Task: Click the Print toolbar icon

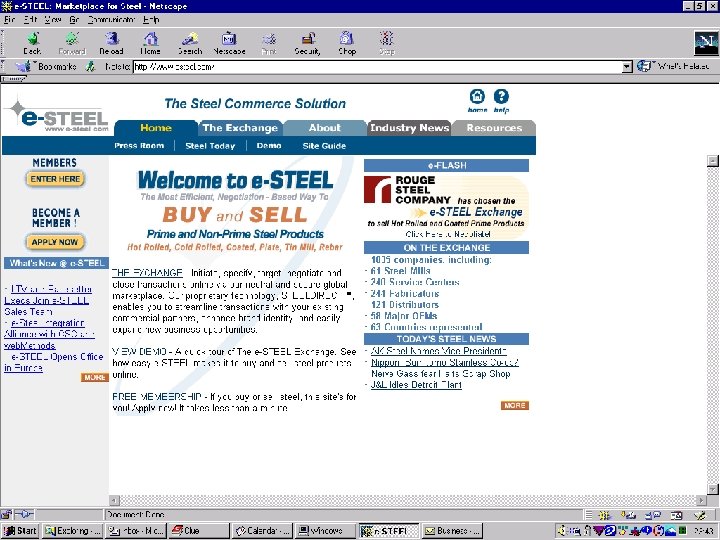Action: (x=269, y=43)
